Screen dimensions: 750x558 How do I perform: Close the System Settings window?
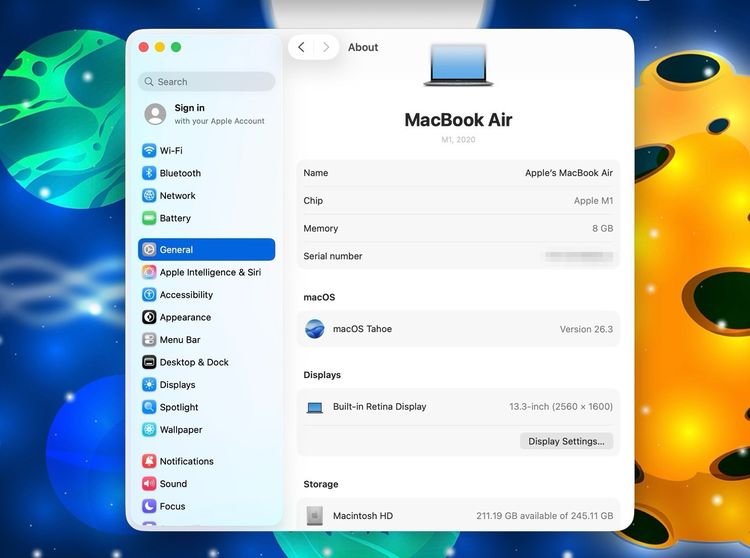point(143,47)
